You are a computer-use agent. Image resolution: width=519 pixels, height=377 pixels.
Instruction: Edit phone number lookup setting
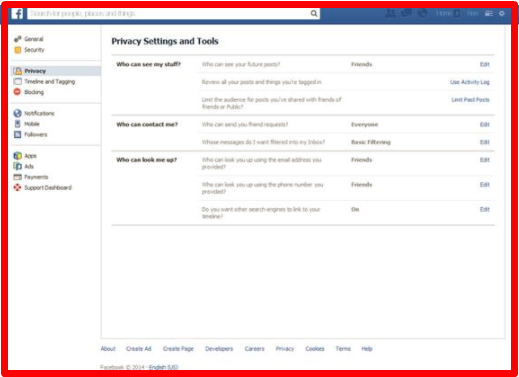[484, 184]
